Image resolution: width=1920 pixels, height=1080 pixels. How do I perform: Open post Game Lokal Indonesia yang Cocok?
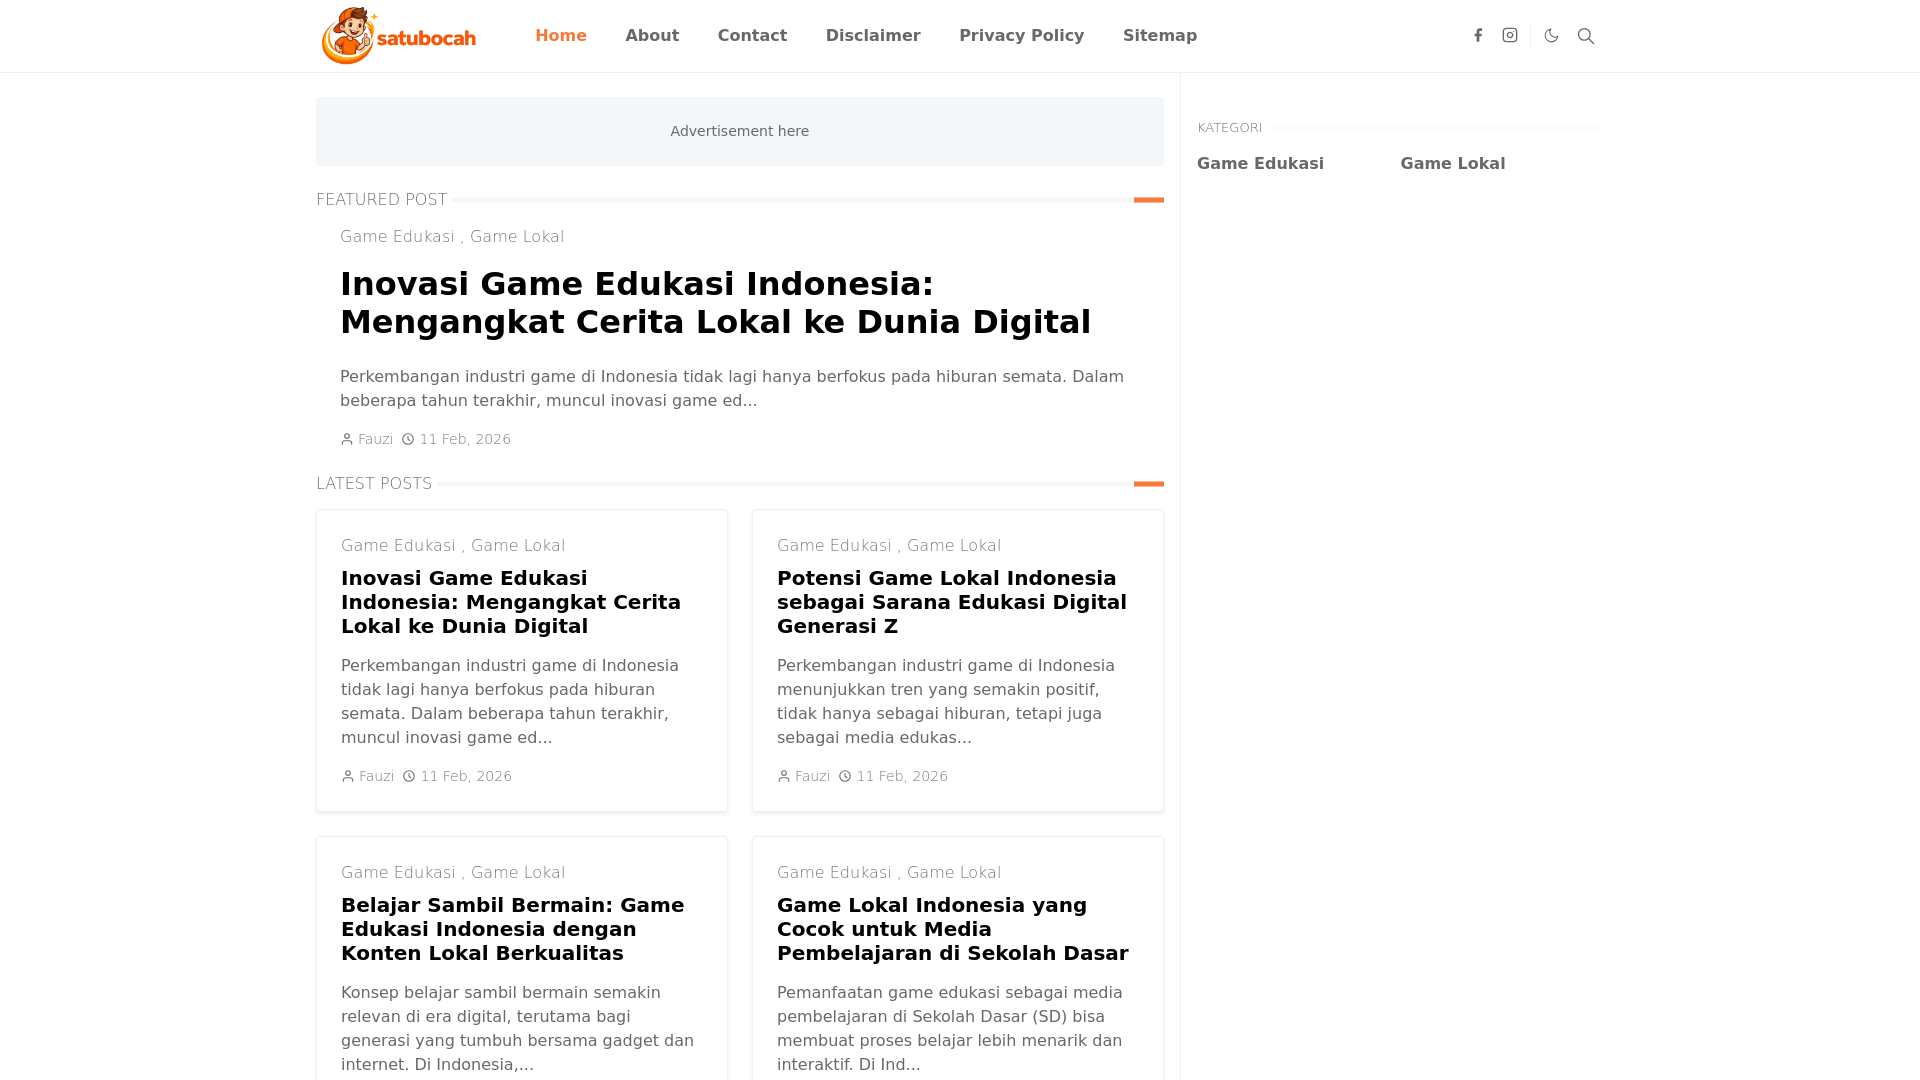[953, 929]
